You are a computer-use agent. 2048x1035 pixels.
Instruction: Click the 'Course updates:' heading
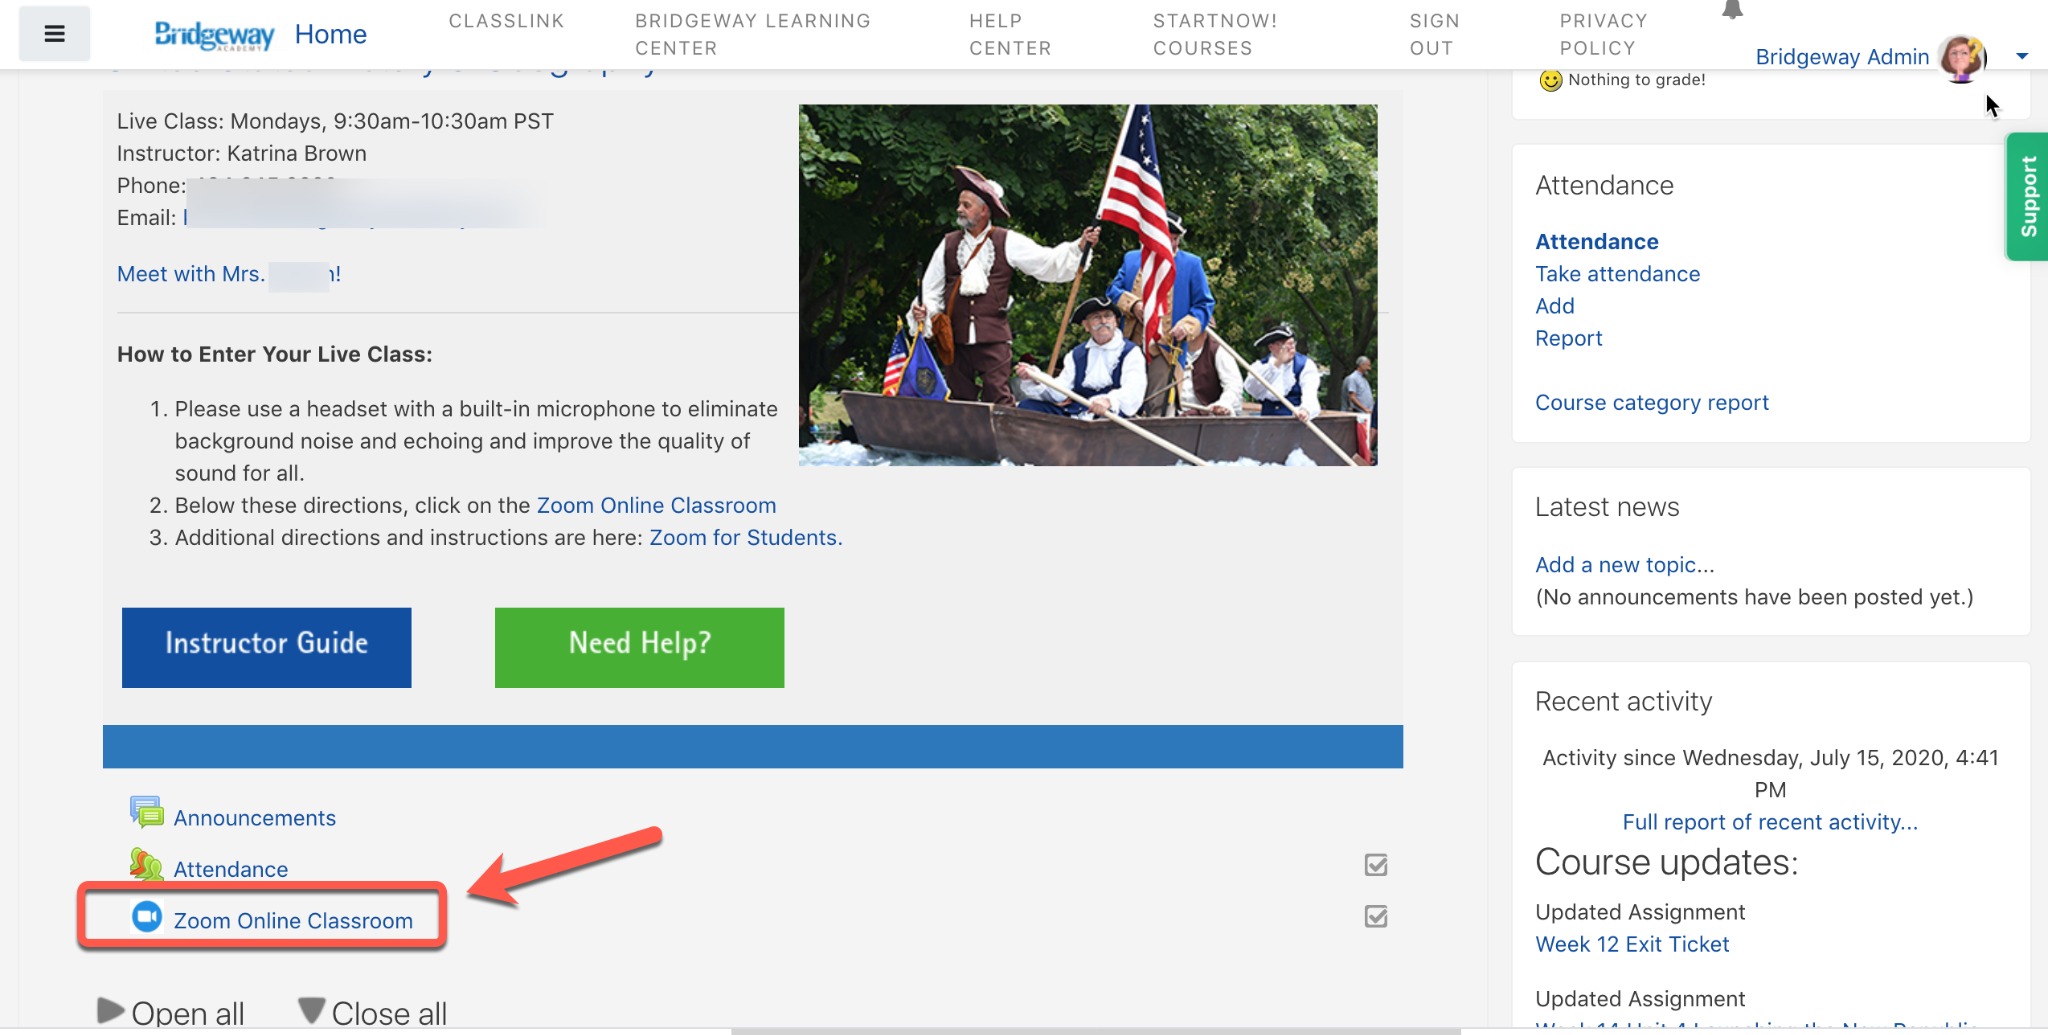1666,862
